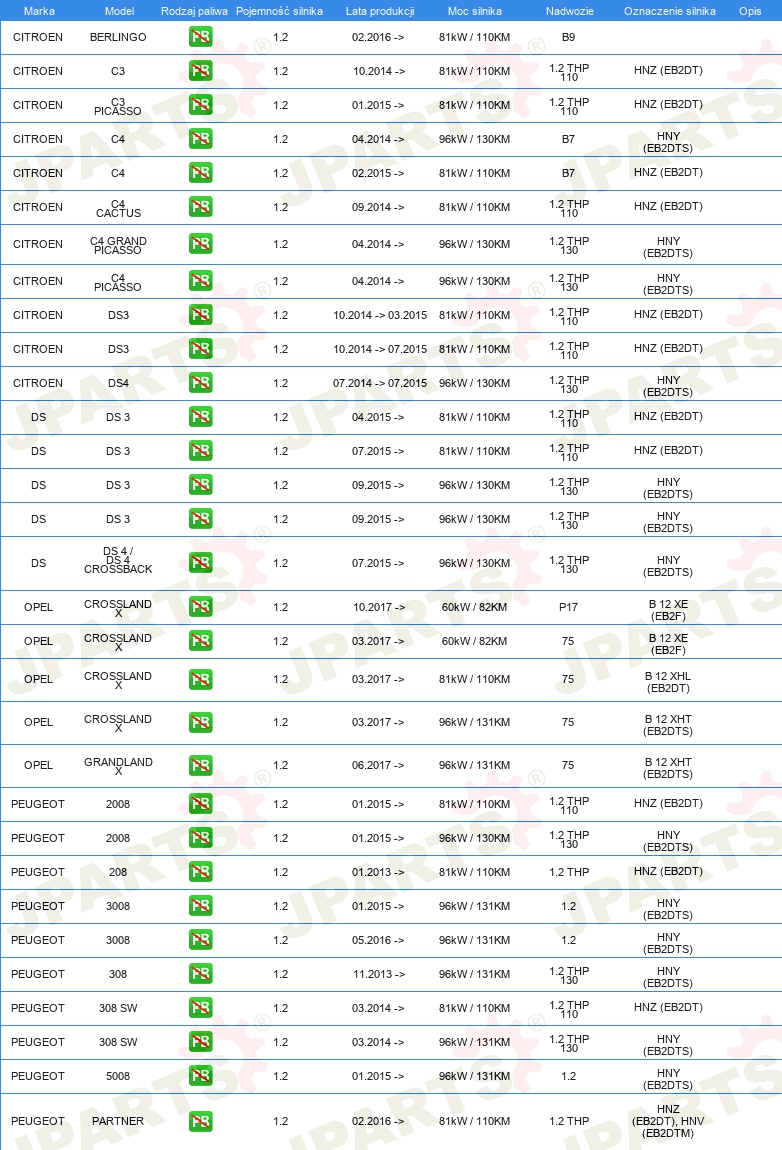Click the 'CITROEN' cell in the BERLINGO row
The image size is (782, 1150).
(38, 37)
